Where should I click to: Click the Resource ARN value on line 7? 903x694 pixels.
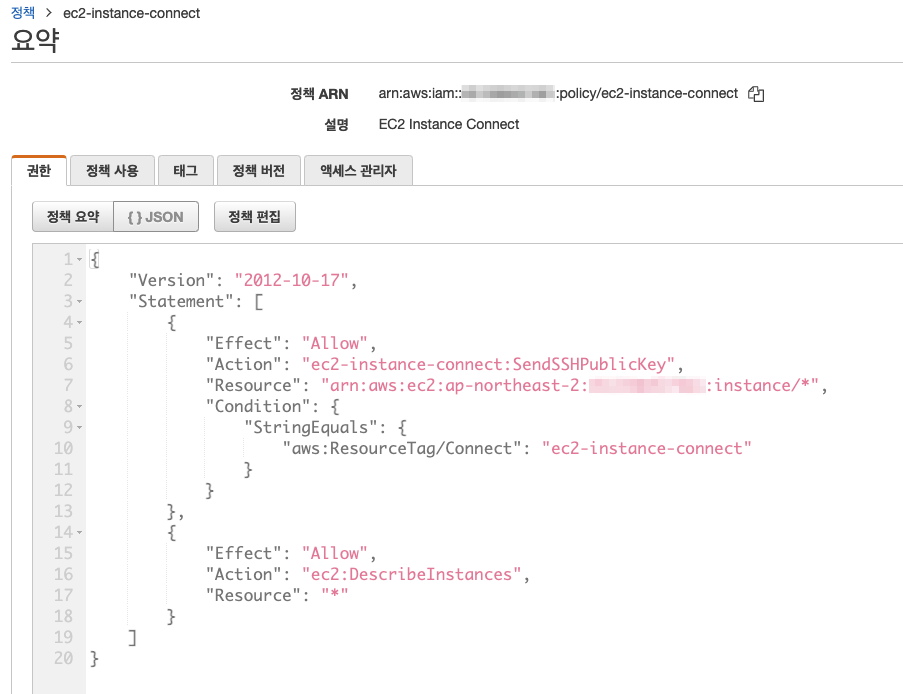[570, 385]
